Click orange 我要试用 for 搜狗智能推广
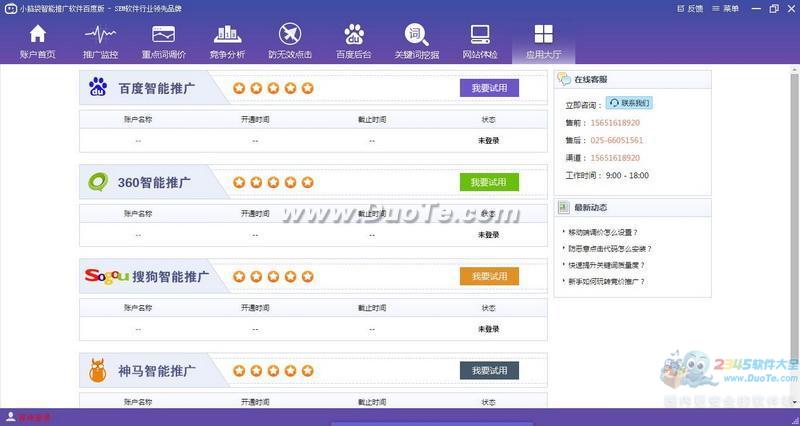800x426 pixels. pyautogui.click(x=489, y=276)
